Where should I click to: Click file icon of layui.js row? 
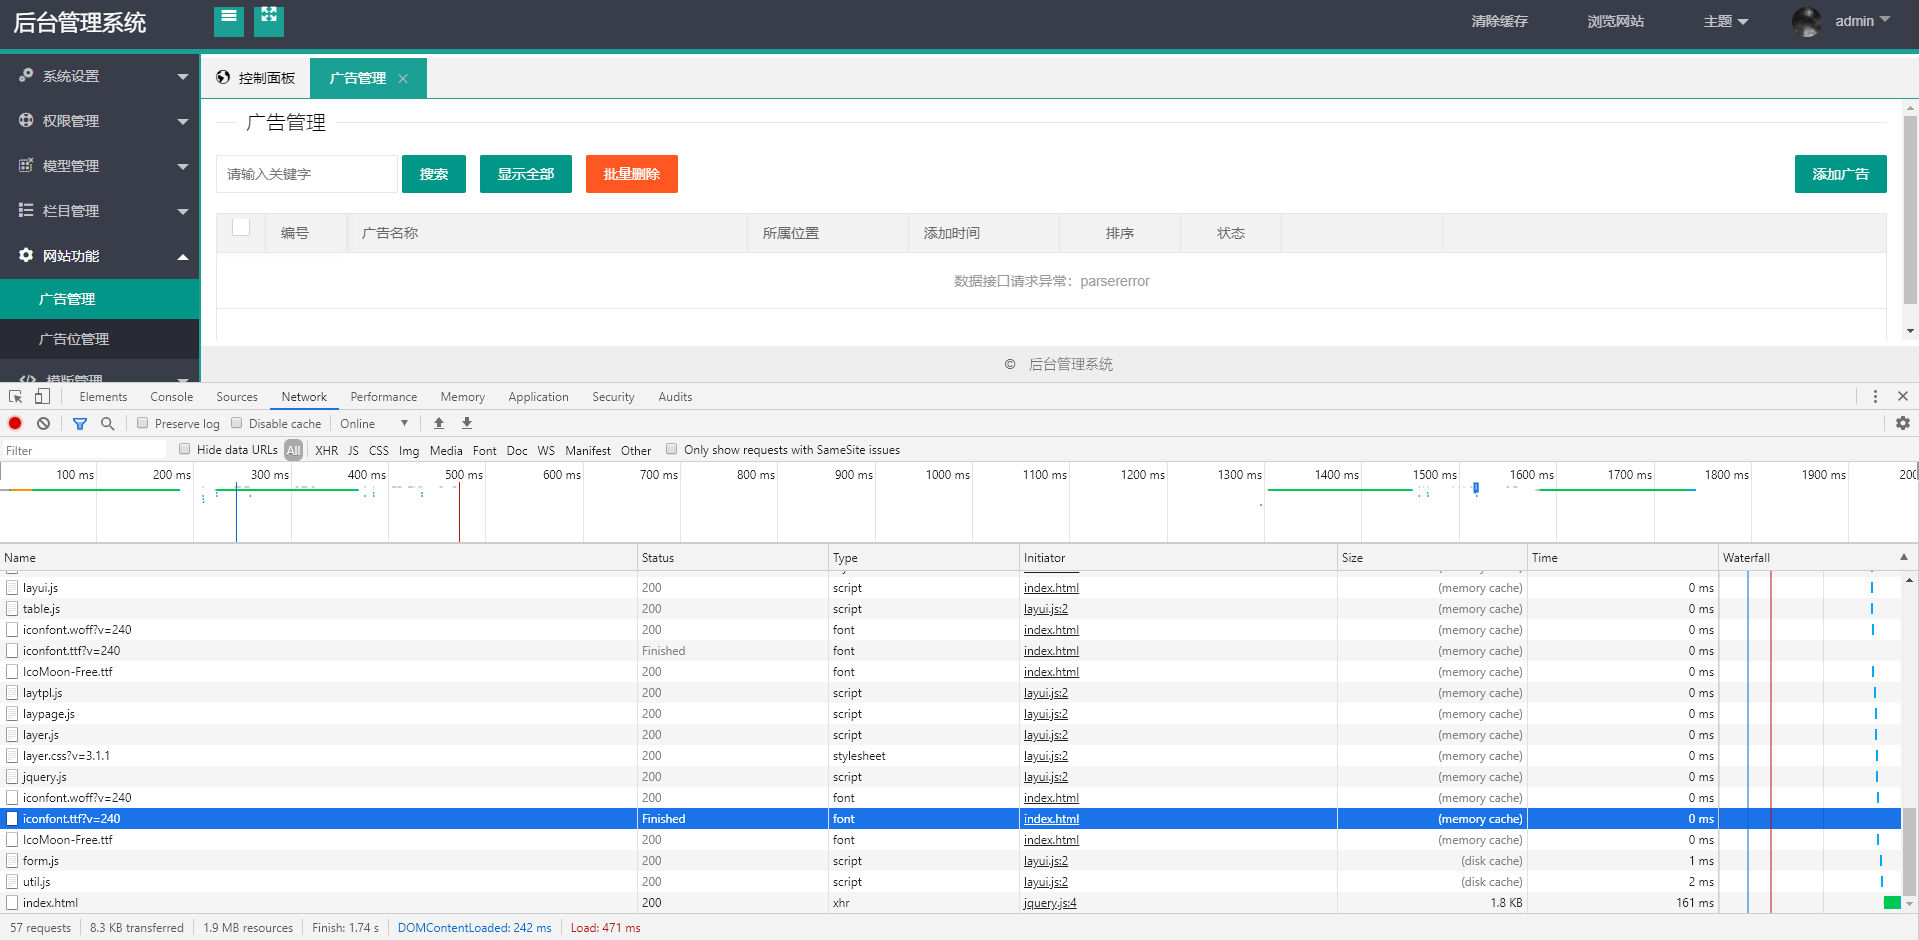pos(12,588)
